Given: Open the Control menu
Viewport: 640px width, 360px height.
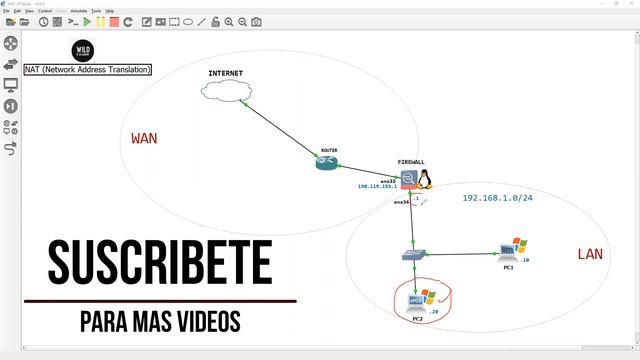Looking at the screenshot, I should (x=45, y=11).
